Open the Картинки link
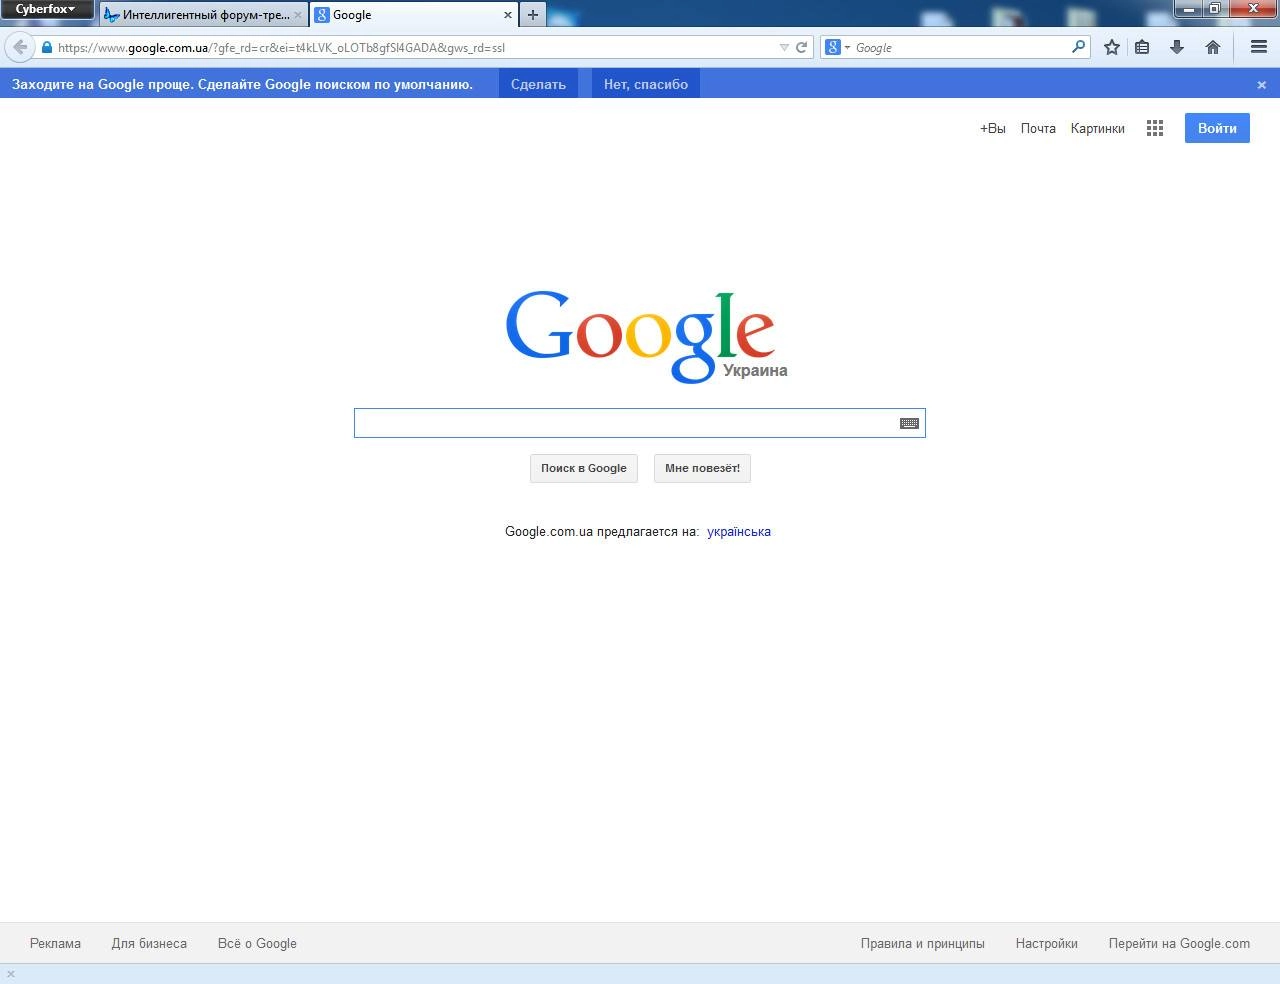Viewport: 1280px width, 984px height. point(1097,128)
